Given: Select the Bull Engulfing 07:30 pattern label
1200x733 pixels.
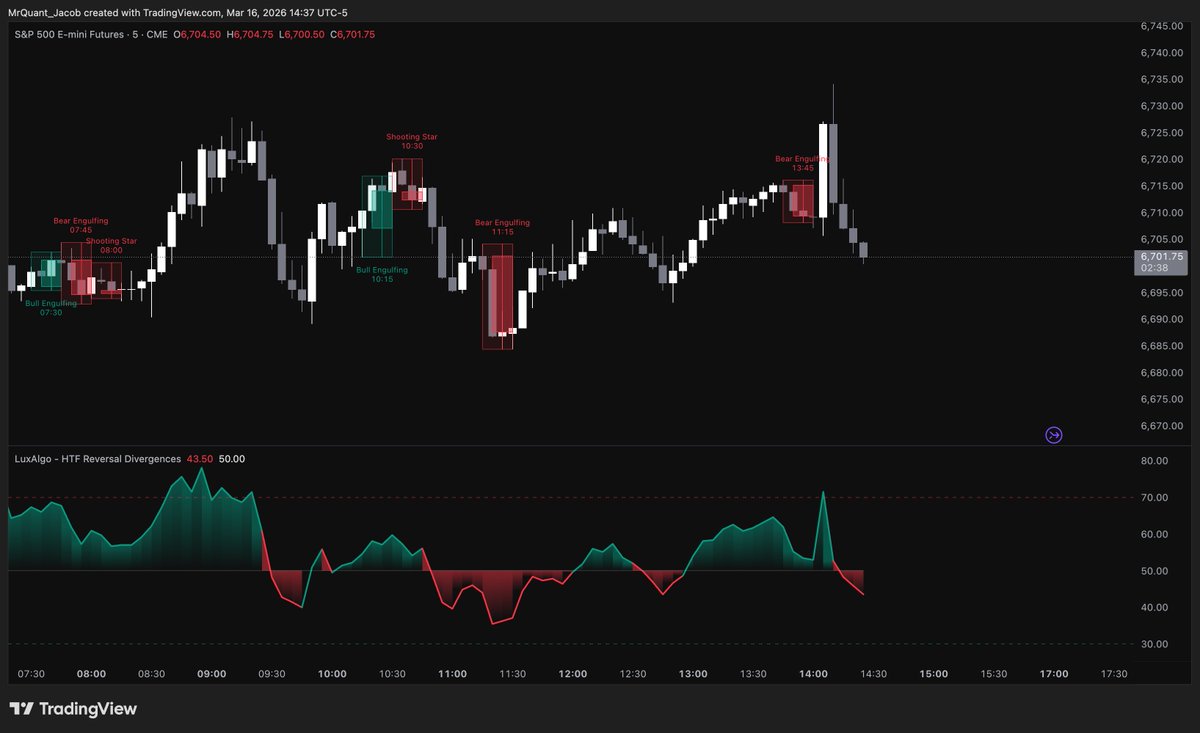Looking at the screenshot, I should [51, 307].
